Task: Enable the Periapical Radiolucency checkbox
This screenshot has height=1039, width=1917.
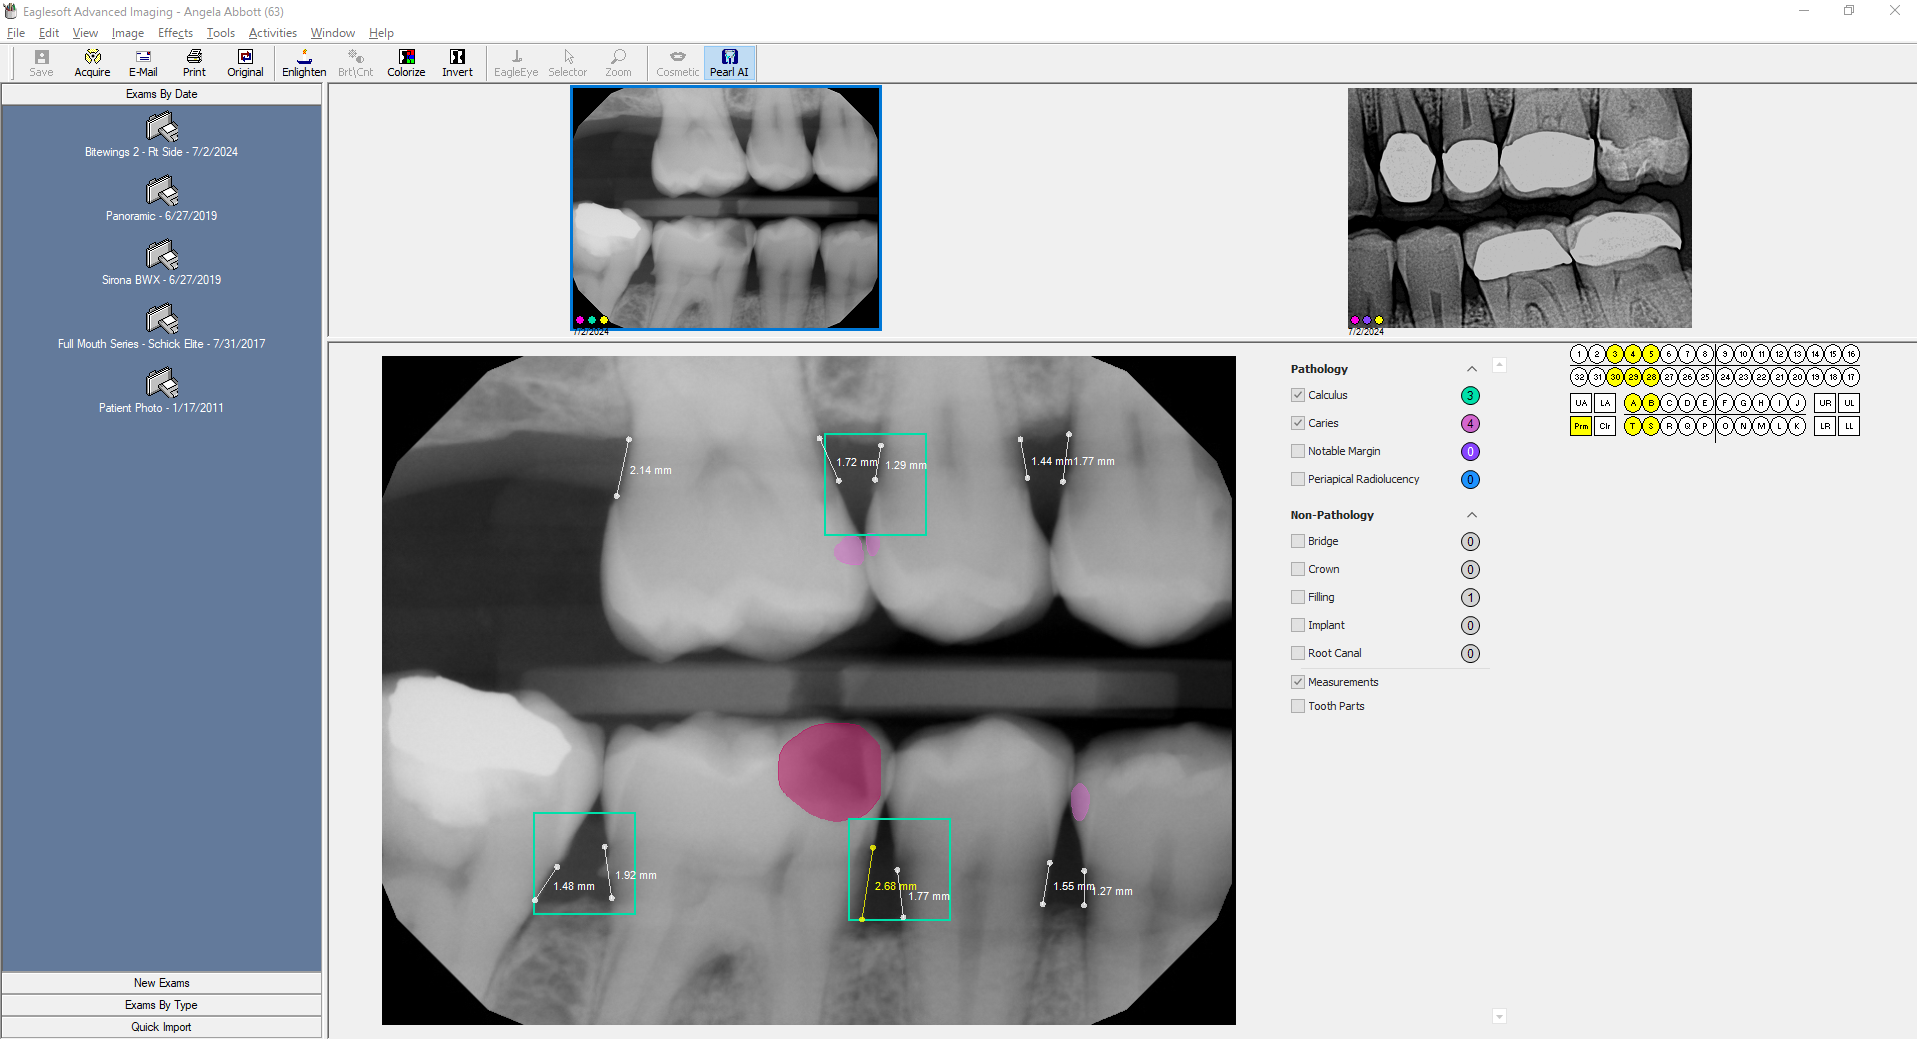Action: [1298, 479]
